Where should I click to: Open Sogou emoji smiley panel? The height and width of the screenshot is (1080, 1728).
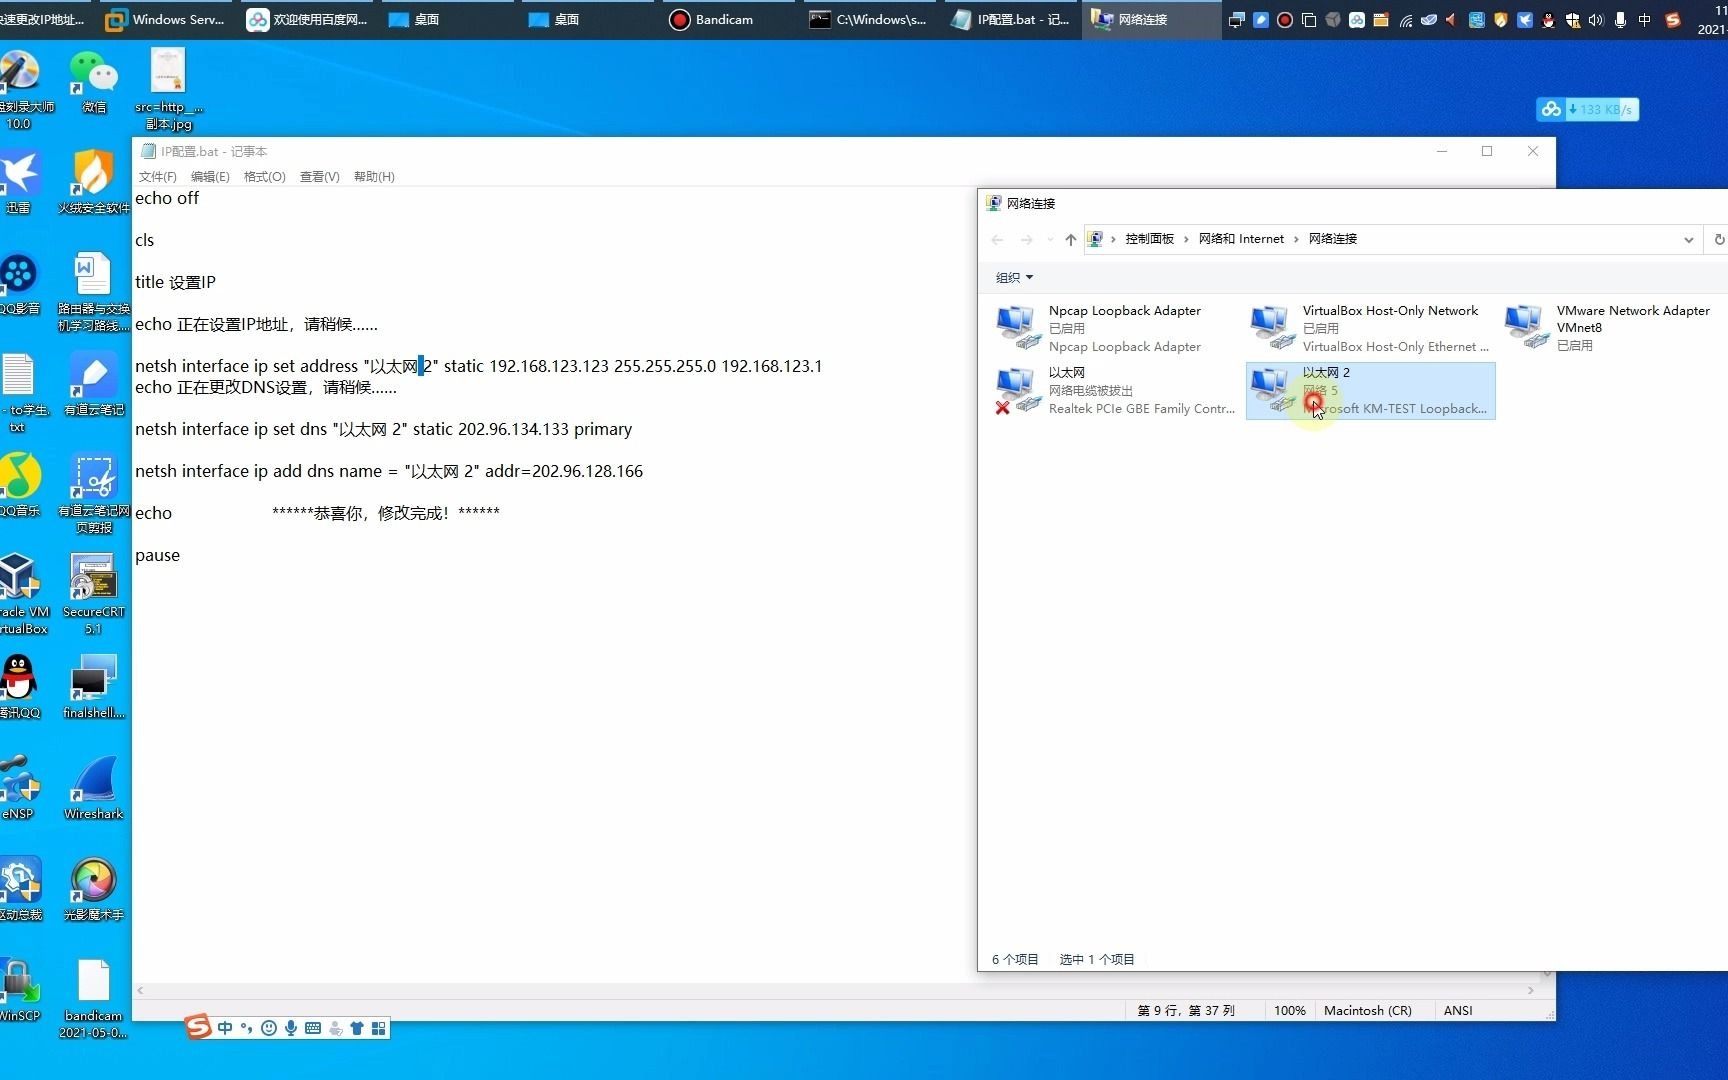[268, 1028]
